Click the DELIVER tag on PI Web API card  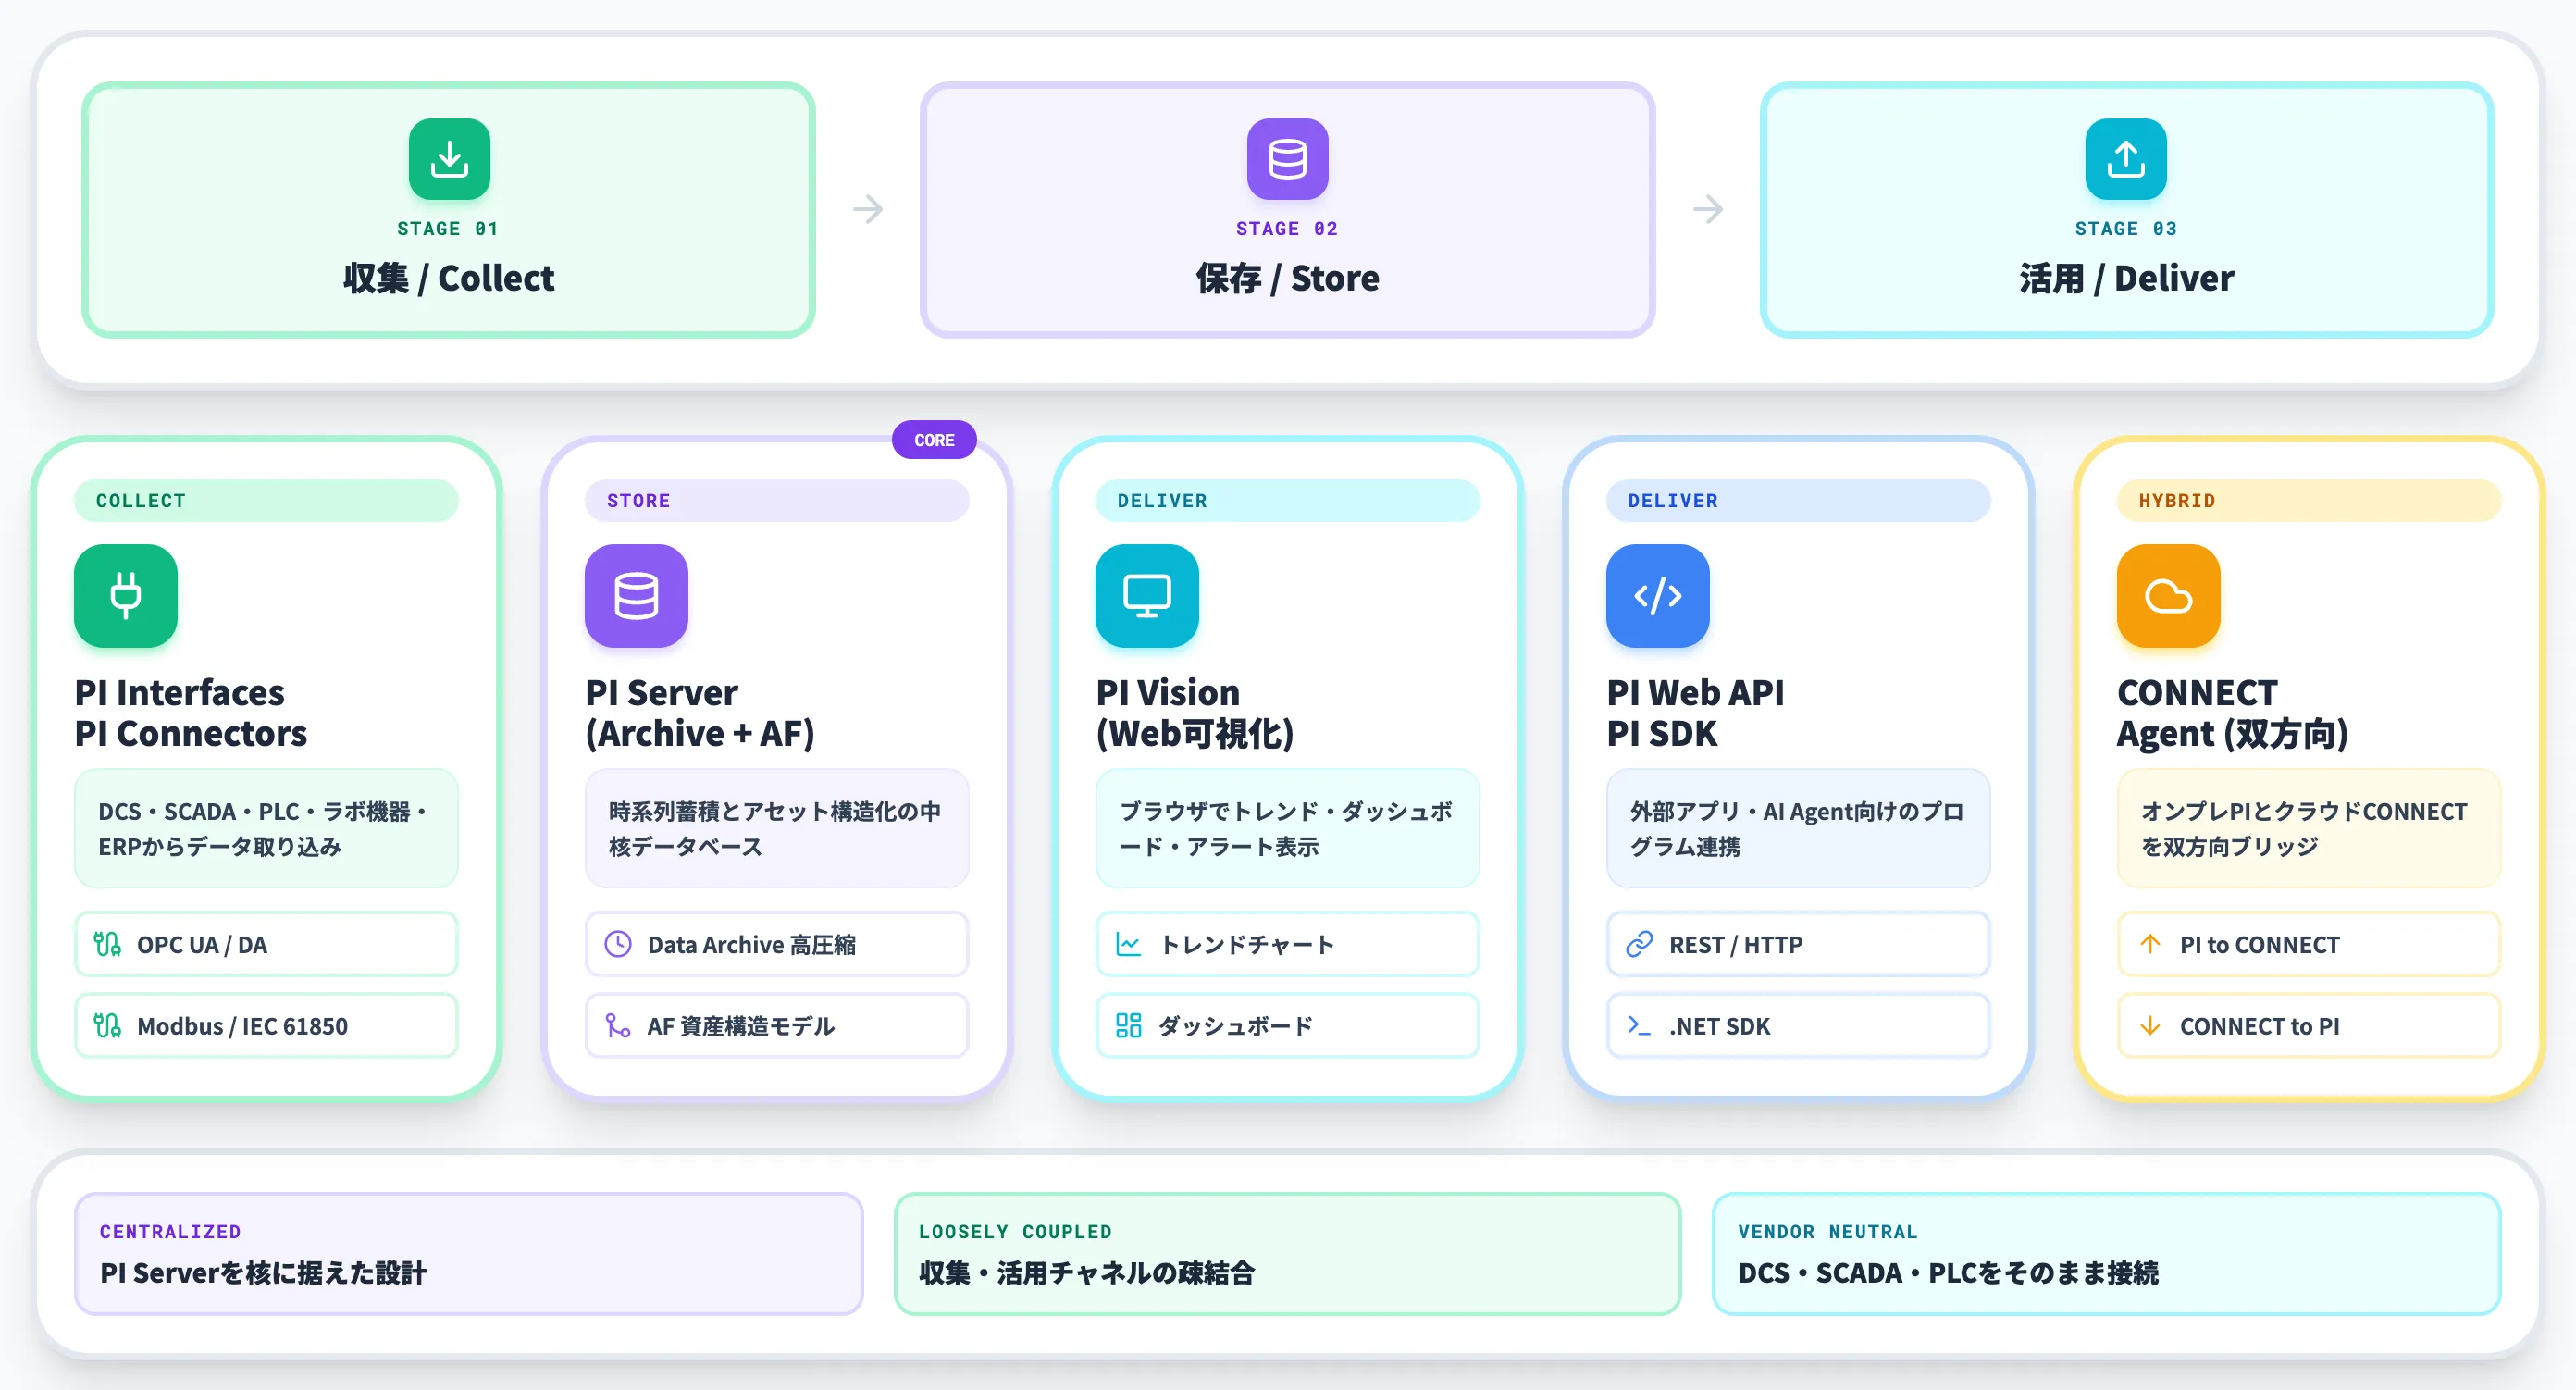click(x=1798, y=500)
